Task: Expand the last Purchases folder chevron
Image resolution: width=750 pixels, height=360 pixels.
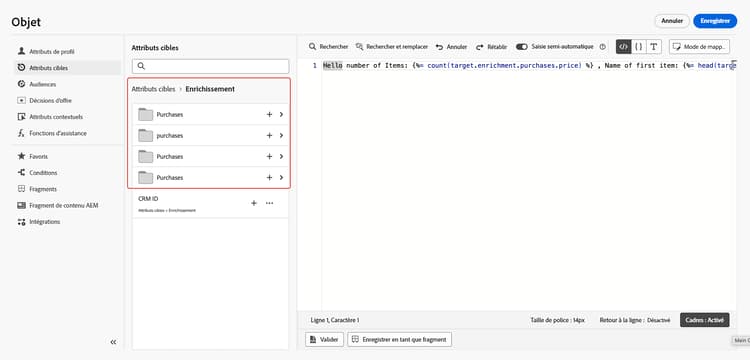Action: click(x=281, y=178)
